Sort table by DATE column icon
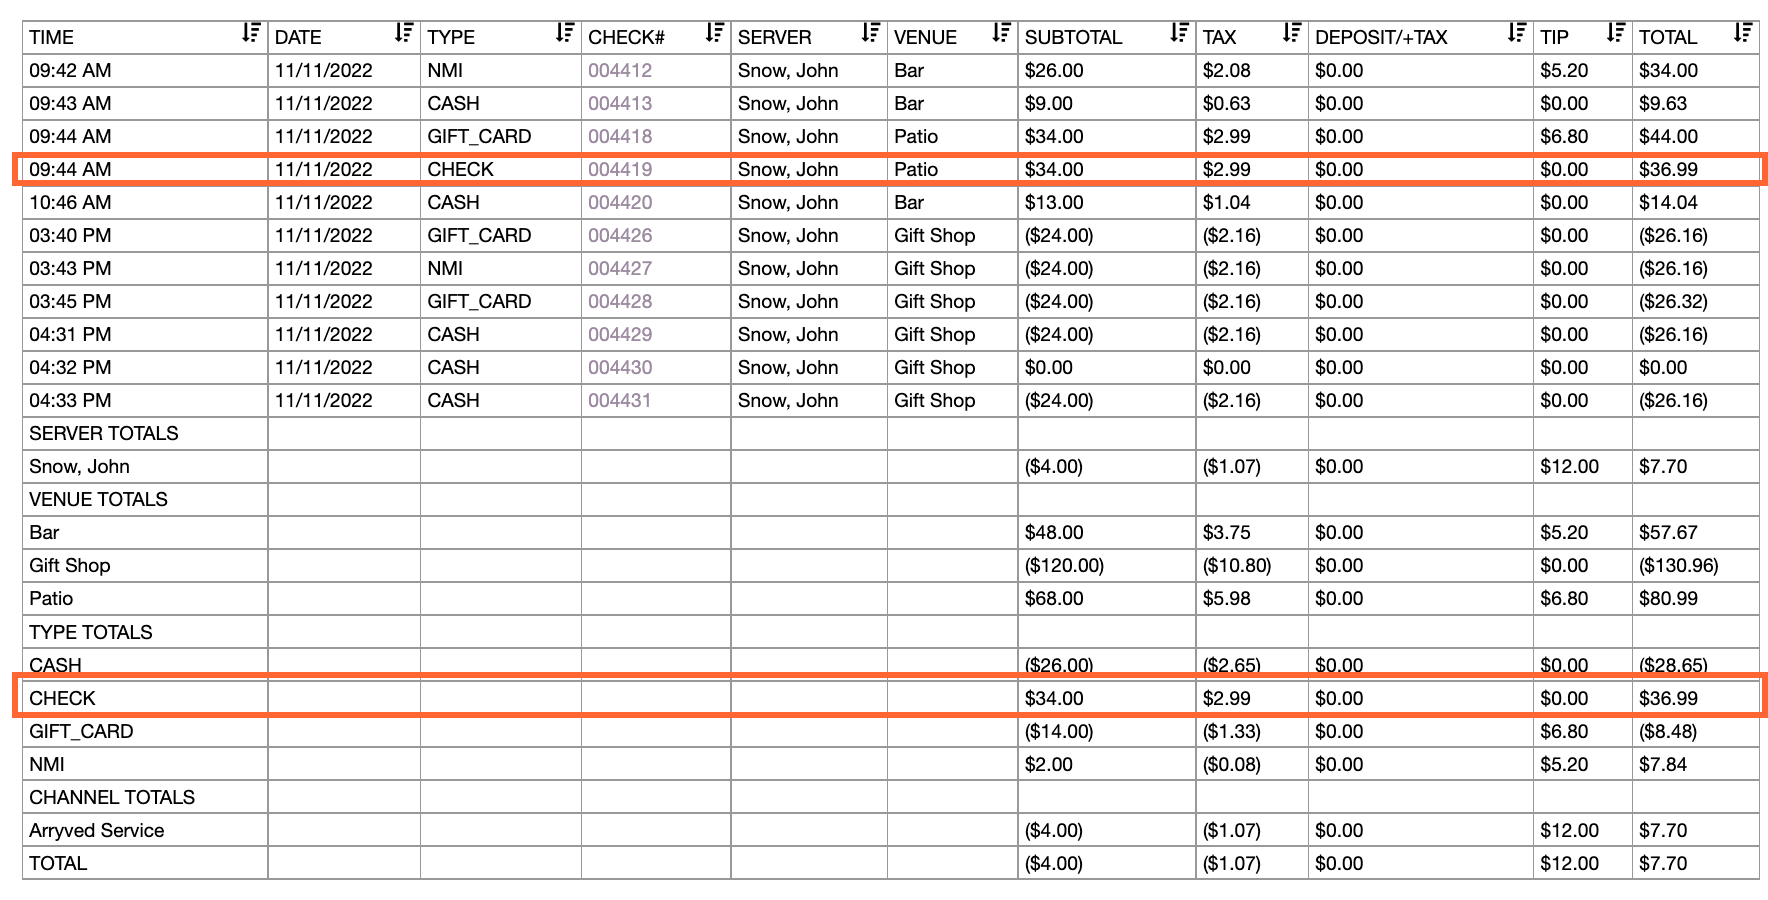 tap(403, 33)
